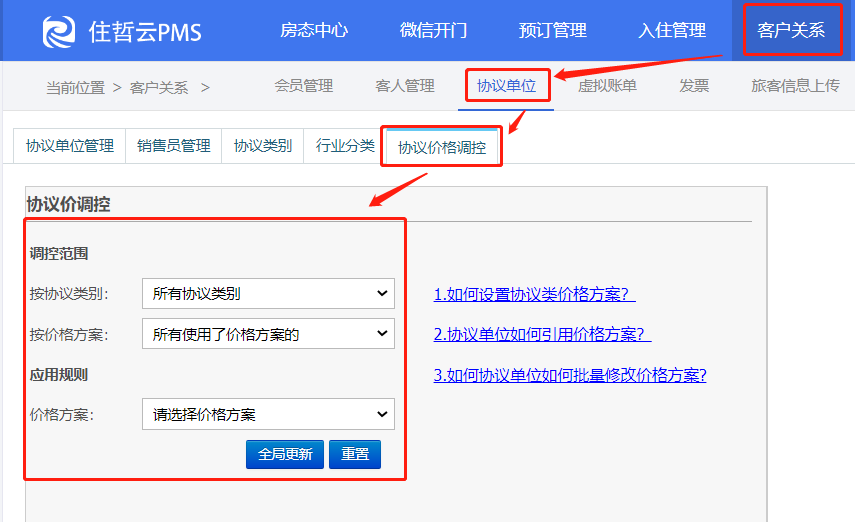Viewport: 855px width, 522px height.
Task: Switch to the 协议单位管理 tab
Action: [70, 146]
